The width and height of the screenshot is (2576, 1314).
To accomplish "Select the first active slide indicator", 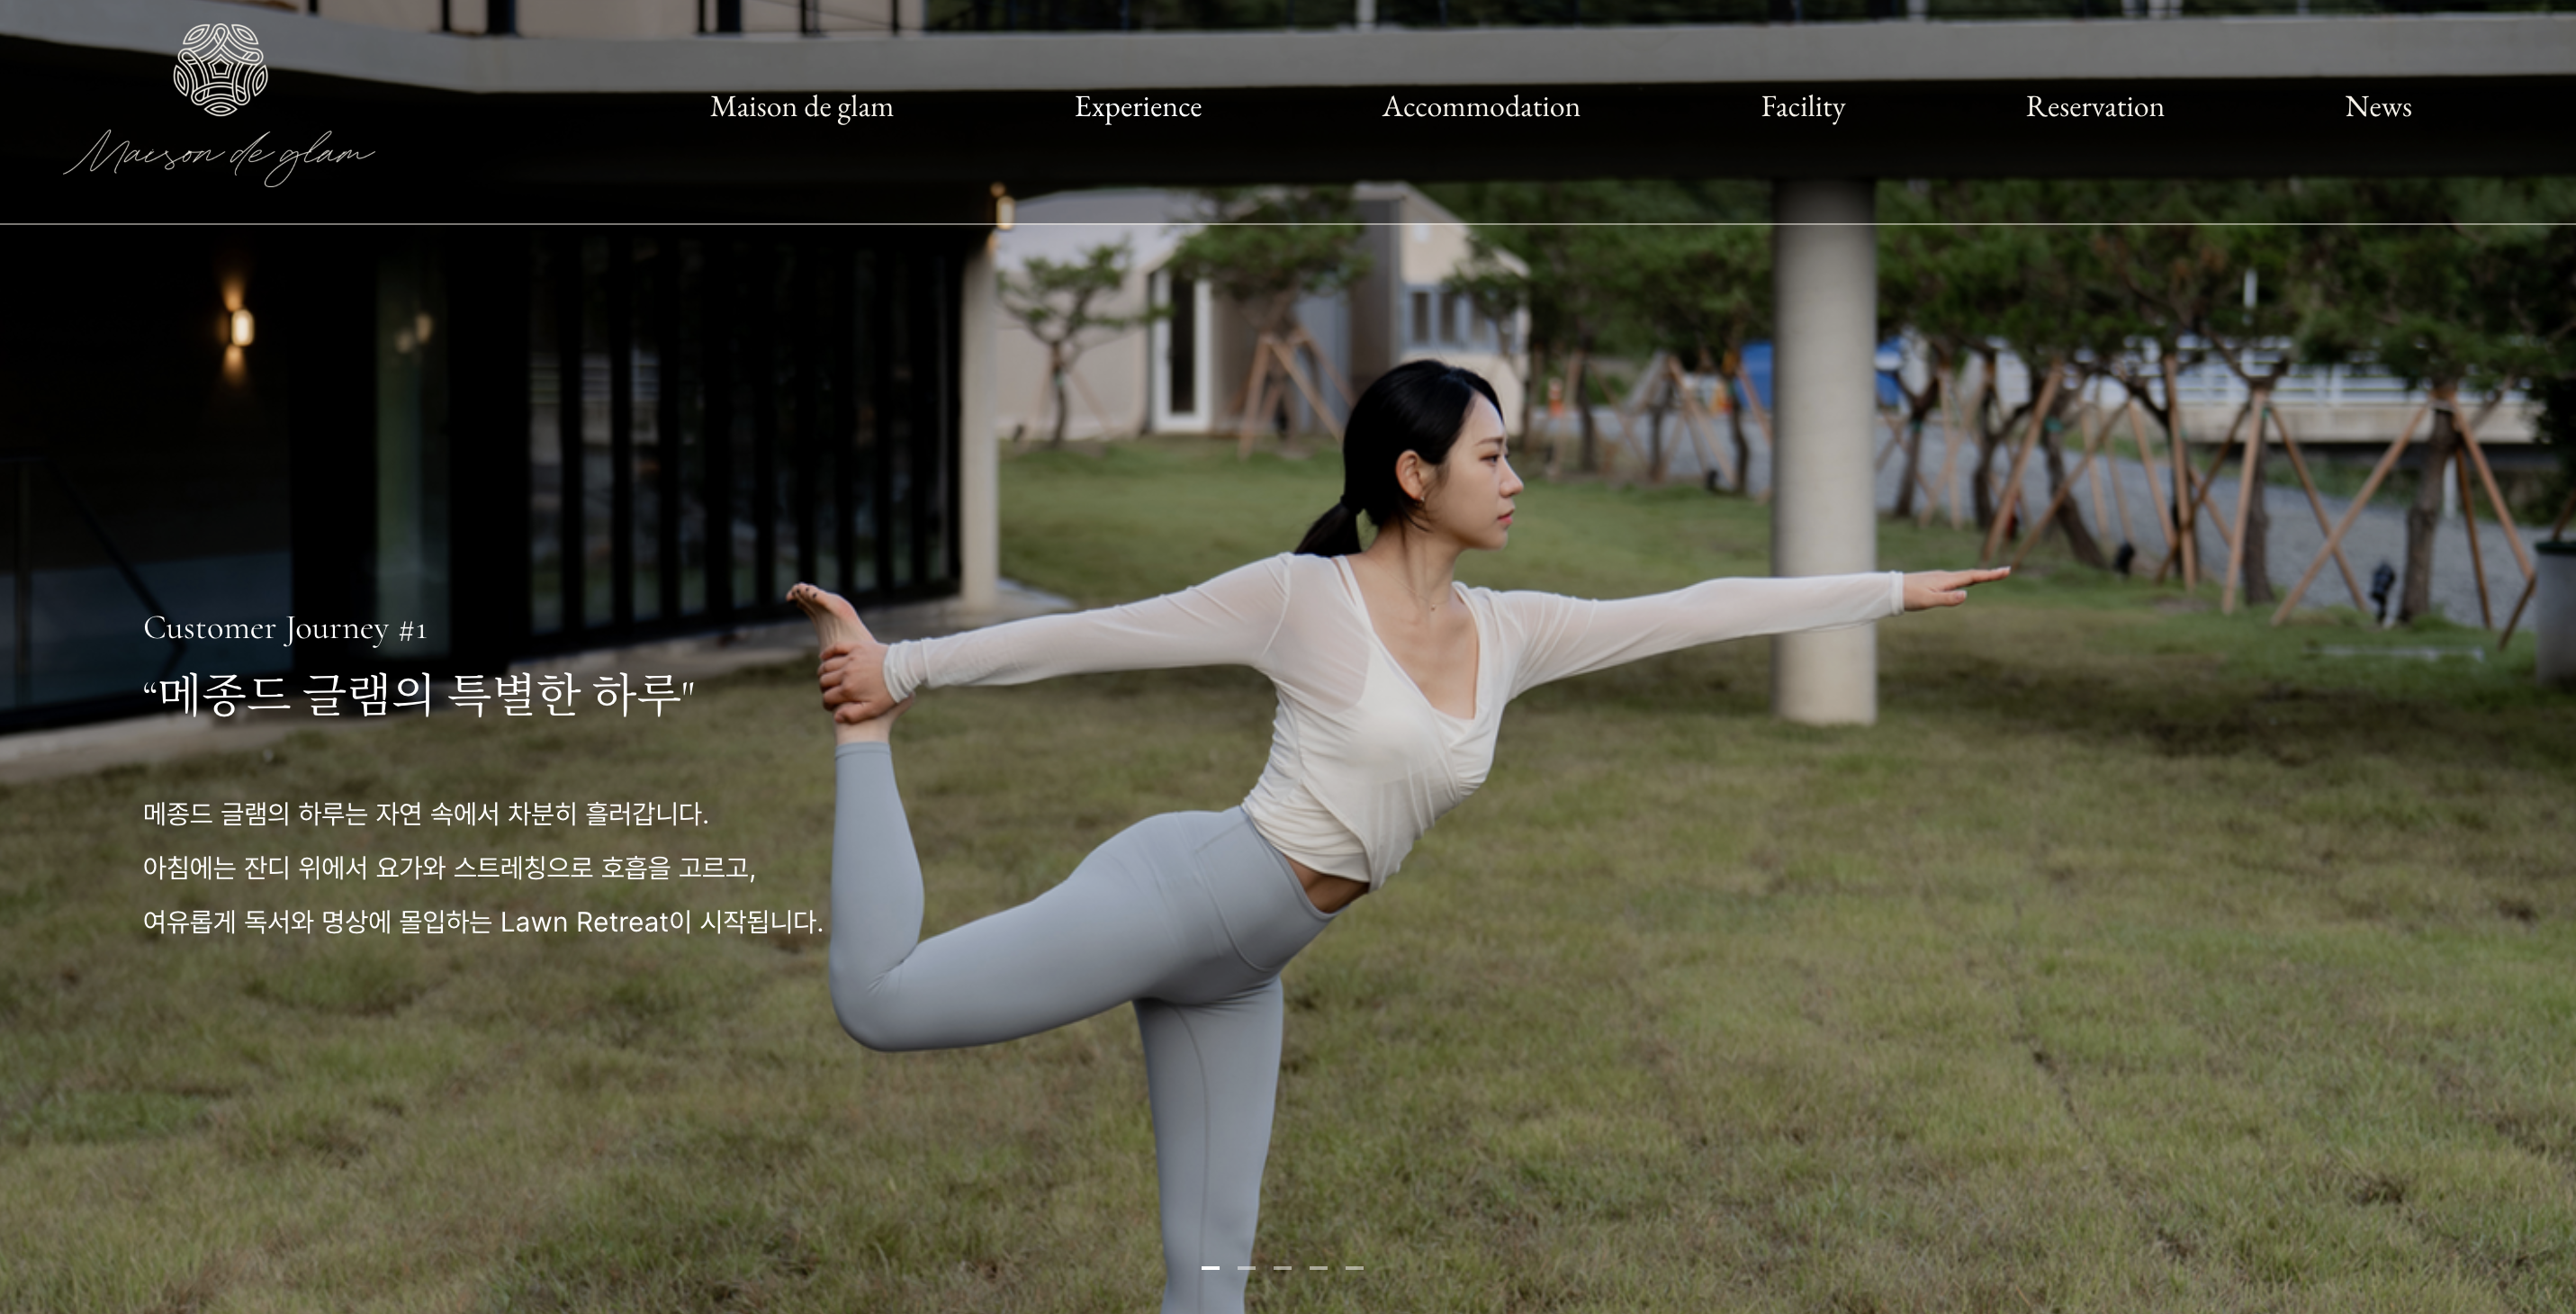I will 1210,1267.
